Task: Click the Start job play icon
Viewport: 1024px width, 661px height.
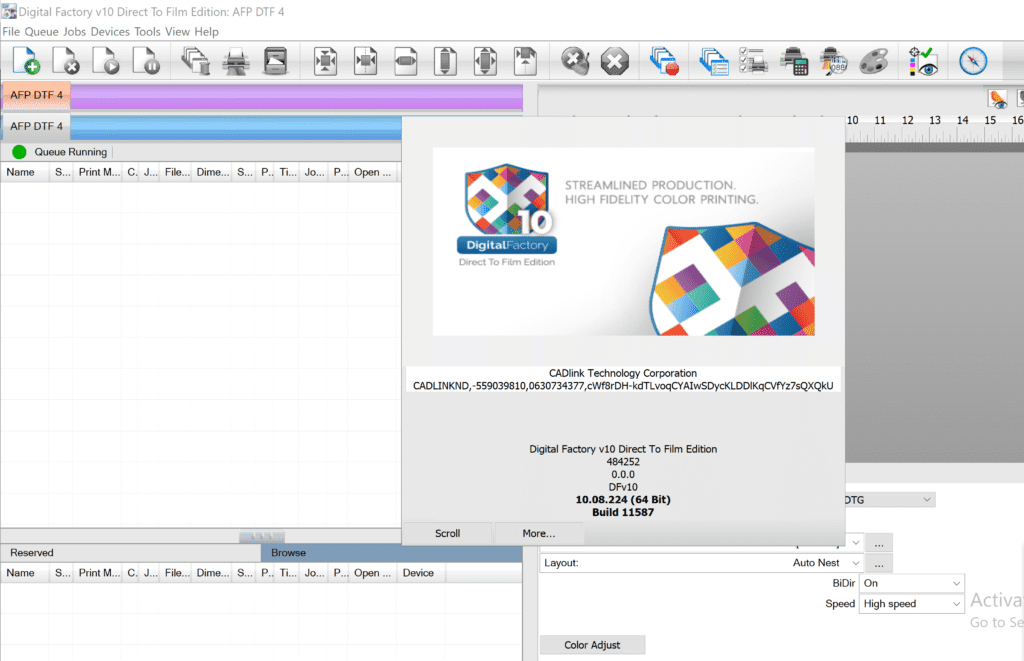Action: (106, 61)
